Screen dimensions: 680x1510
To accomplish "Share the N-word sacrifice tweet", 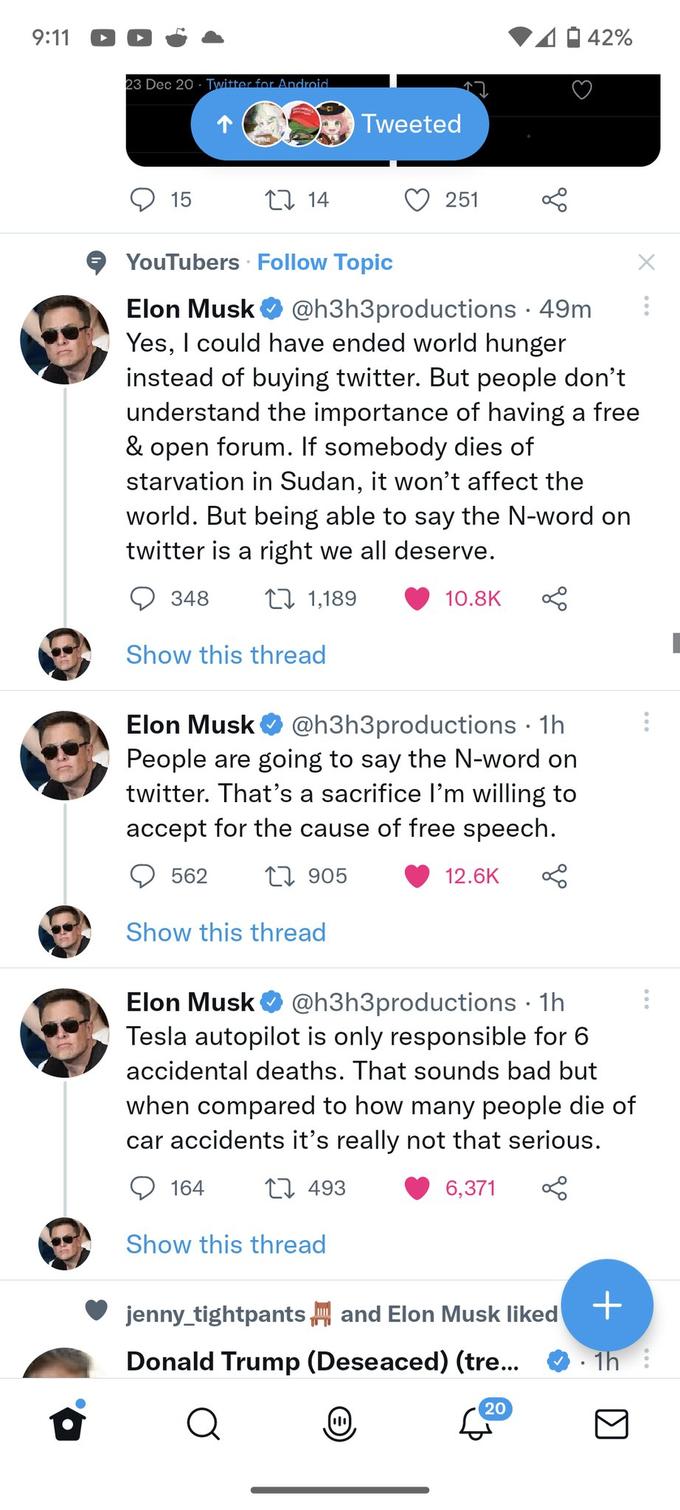I will (555, 876).
